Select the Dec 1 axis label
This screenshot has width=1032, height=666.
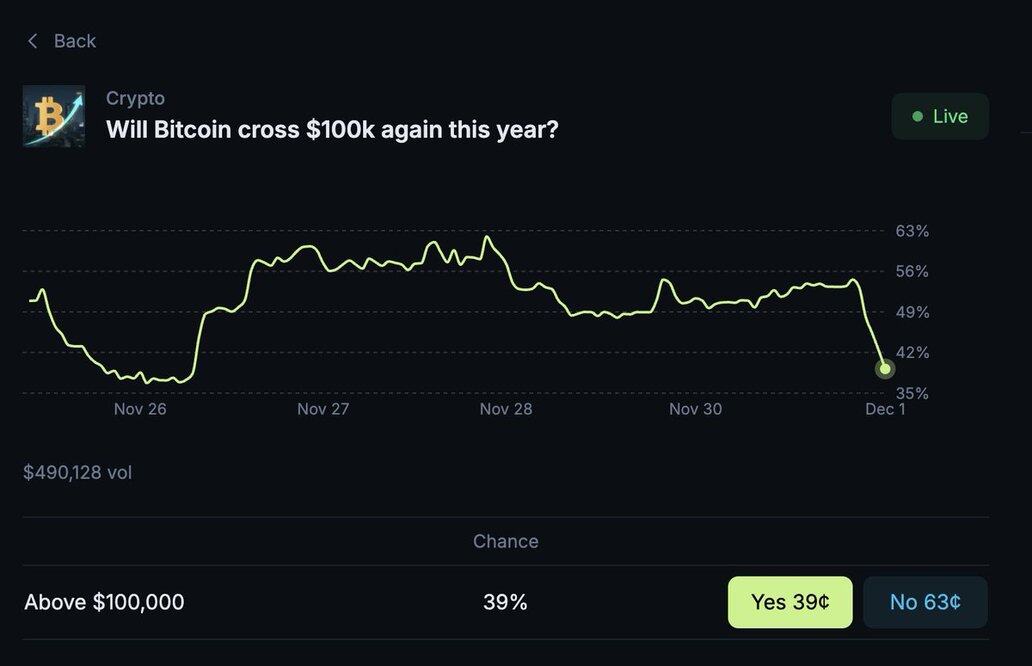tap(885, 409)
